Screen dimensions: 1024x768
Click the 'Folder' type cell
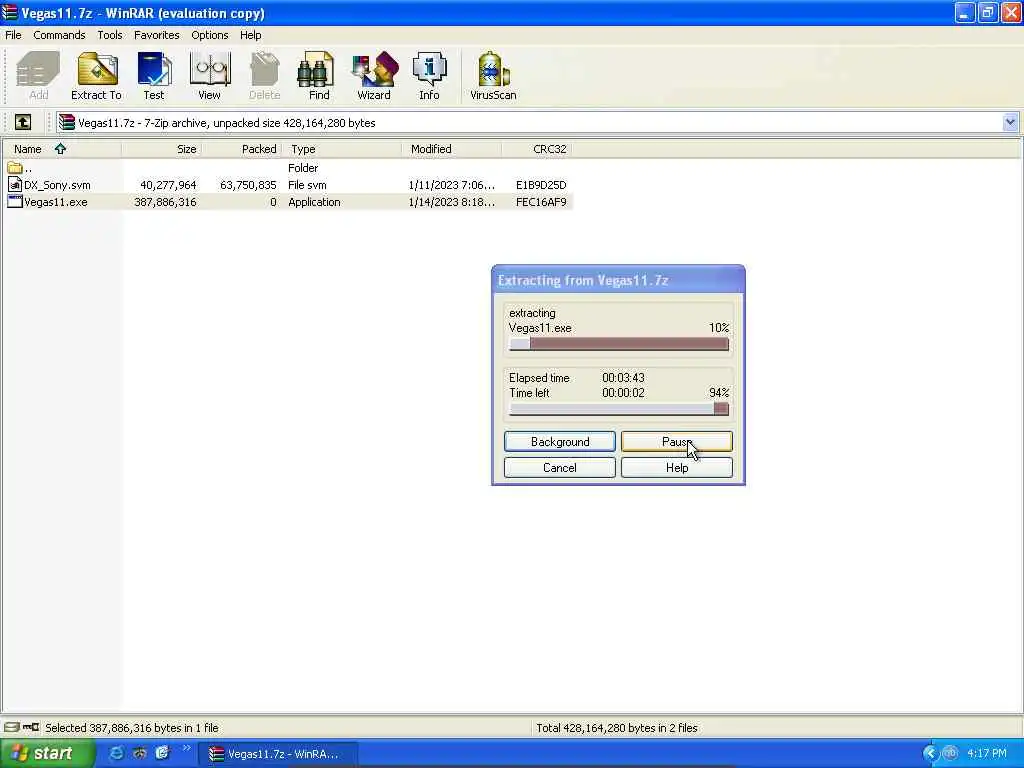pos(303,168)
